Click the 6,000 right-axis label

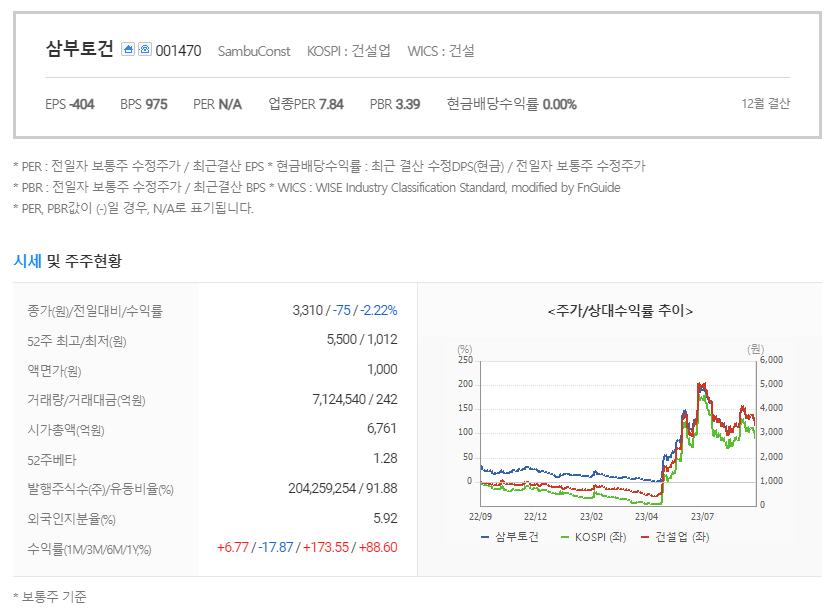771,360
